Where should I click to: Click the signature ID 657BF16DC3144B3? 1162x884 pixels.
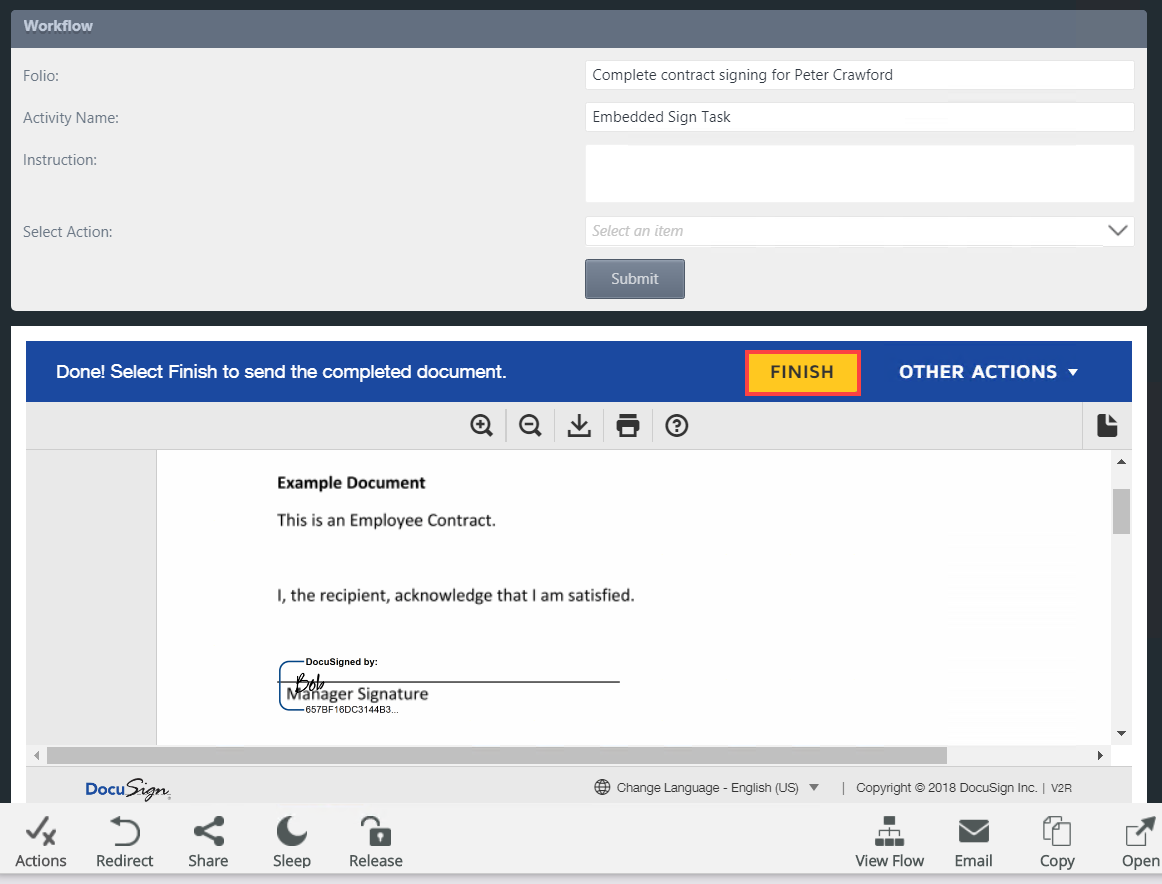point(351,710)
